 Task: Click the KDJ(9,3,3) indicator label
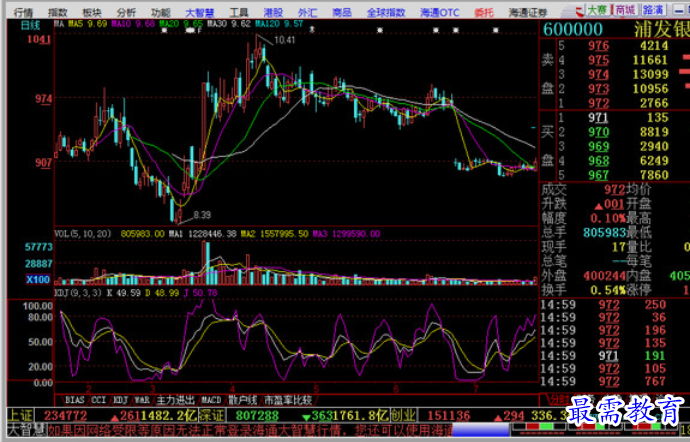(78, 293)
